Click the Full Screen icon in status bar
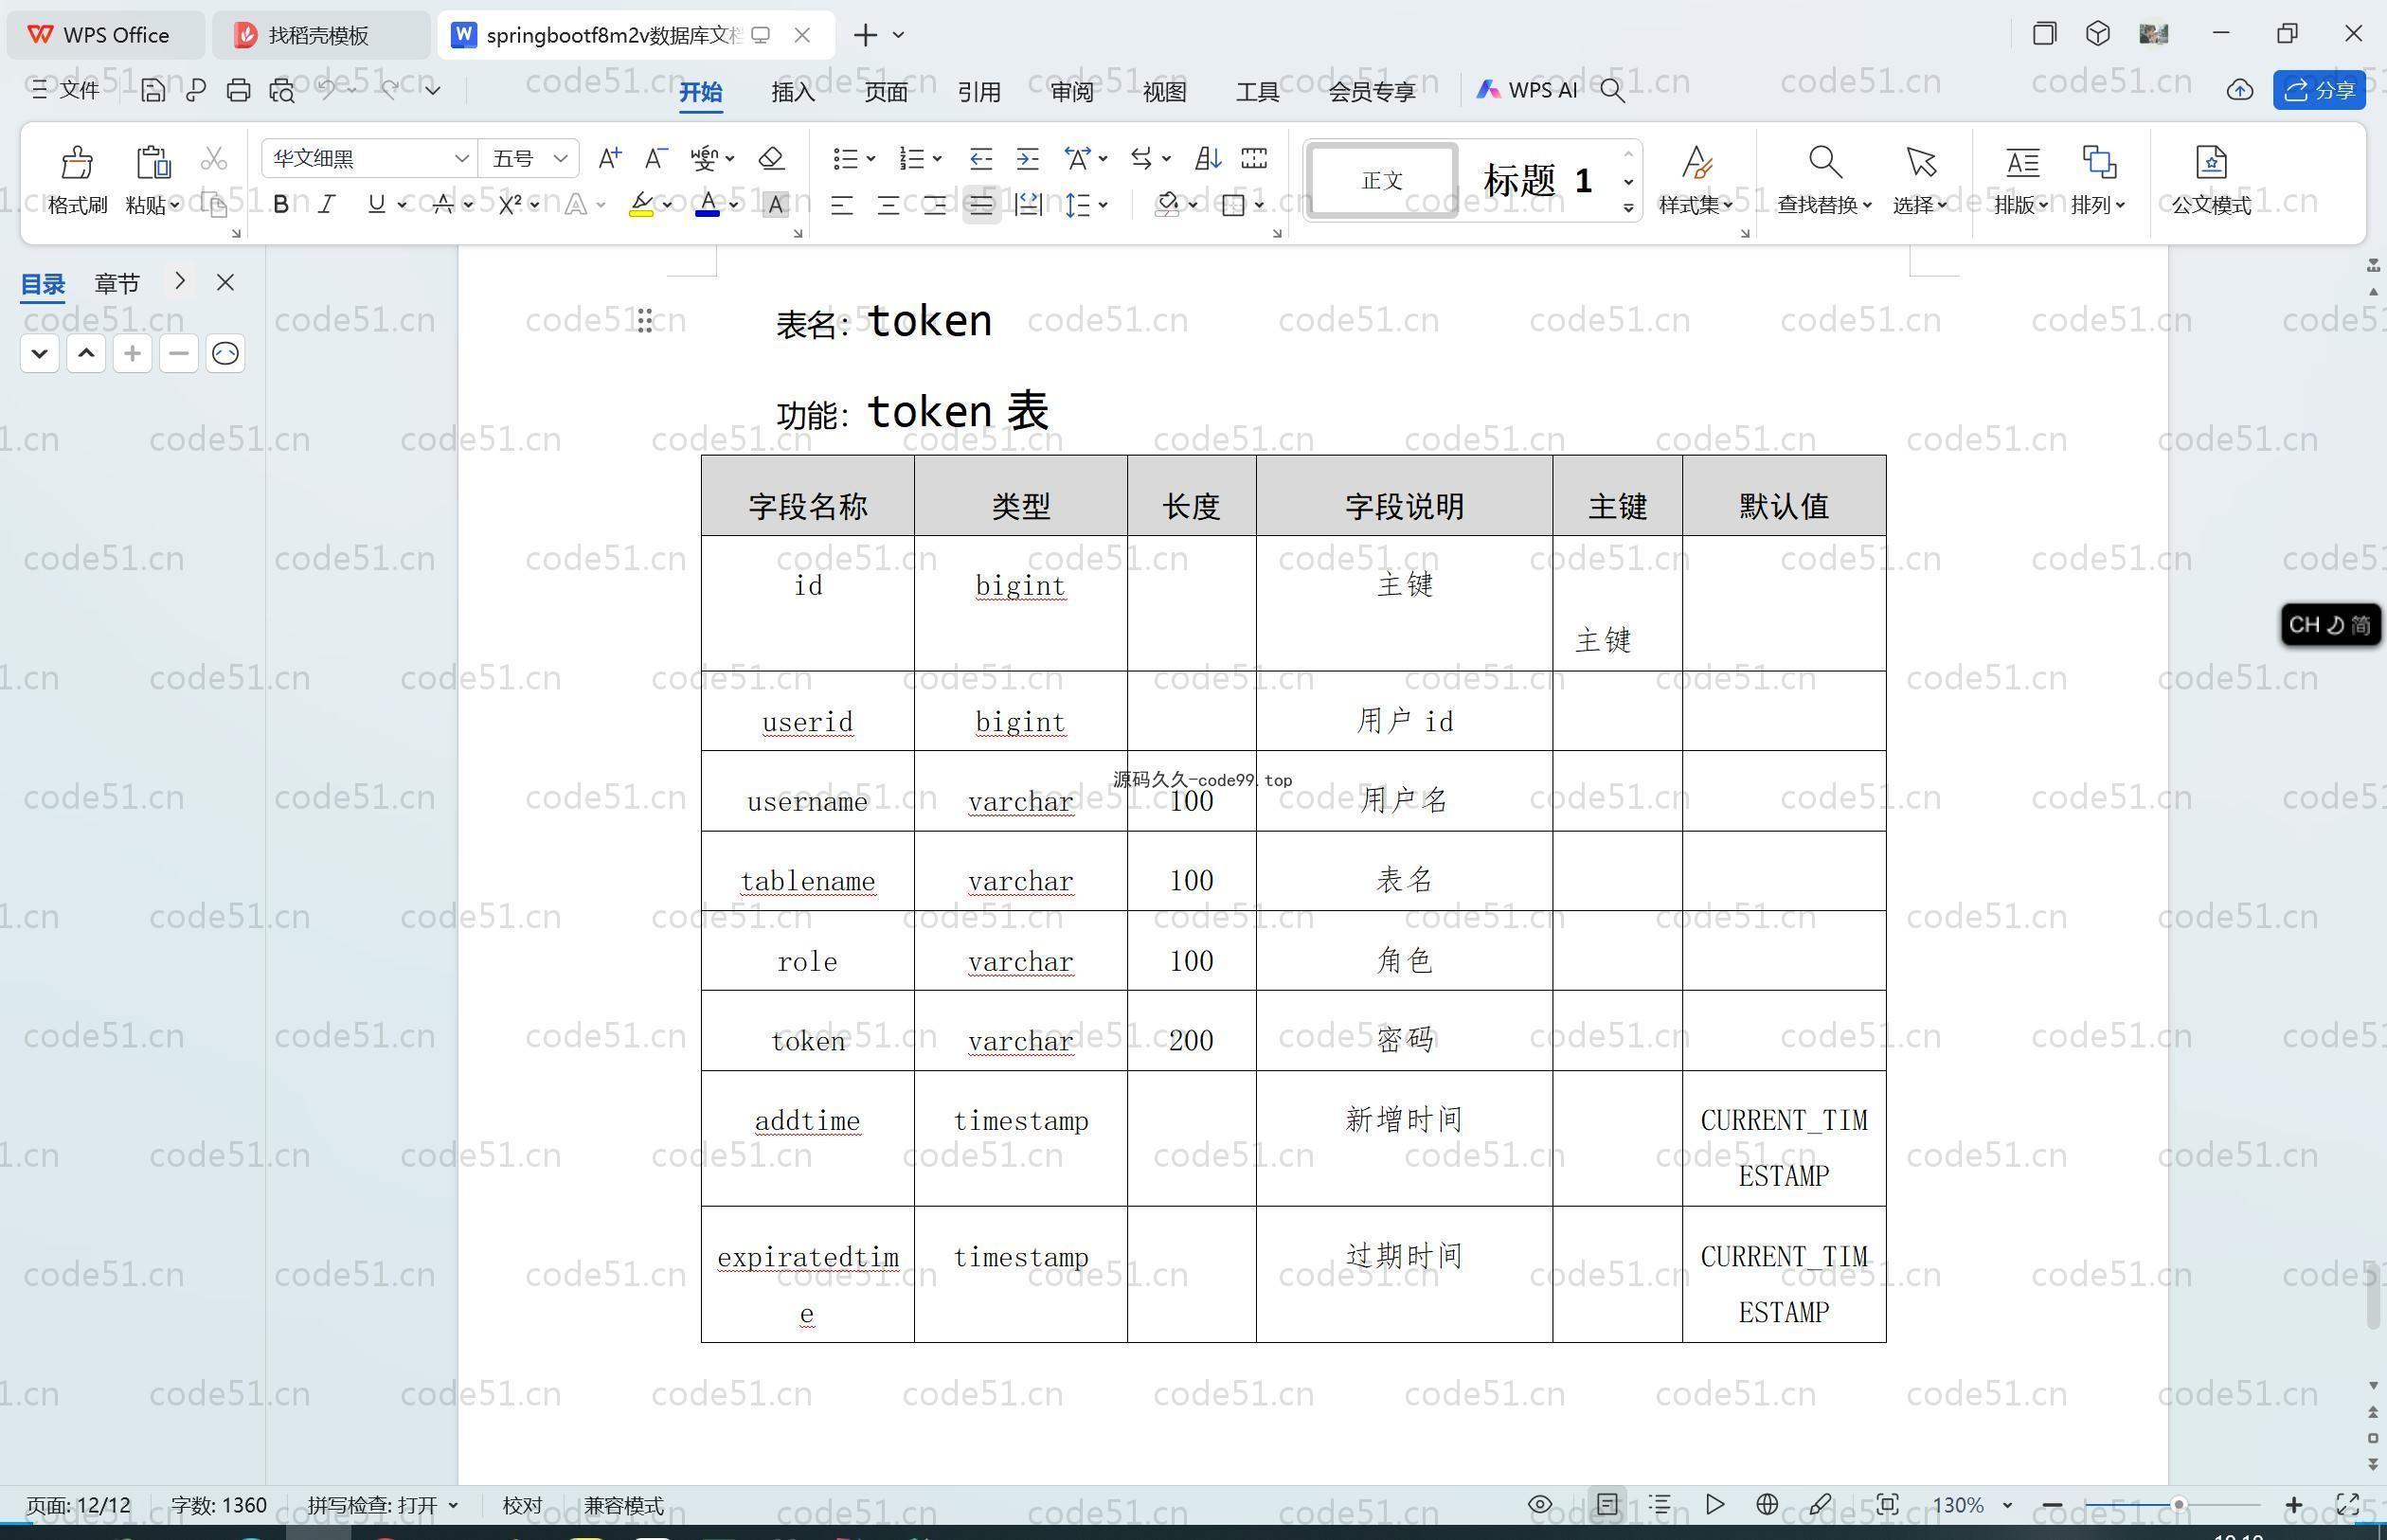The height and width of the screenshot is (1540, 2387). 2348,1504
